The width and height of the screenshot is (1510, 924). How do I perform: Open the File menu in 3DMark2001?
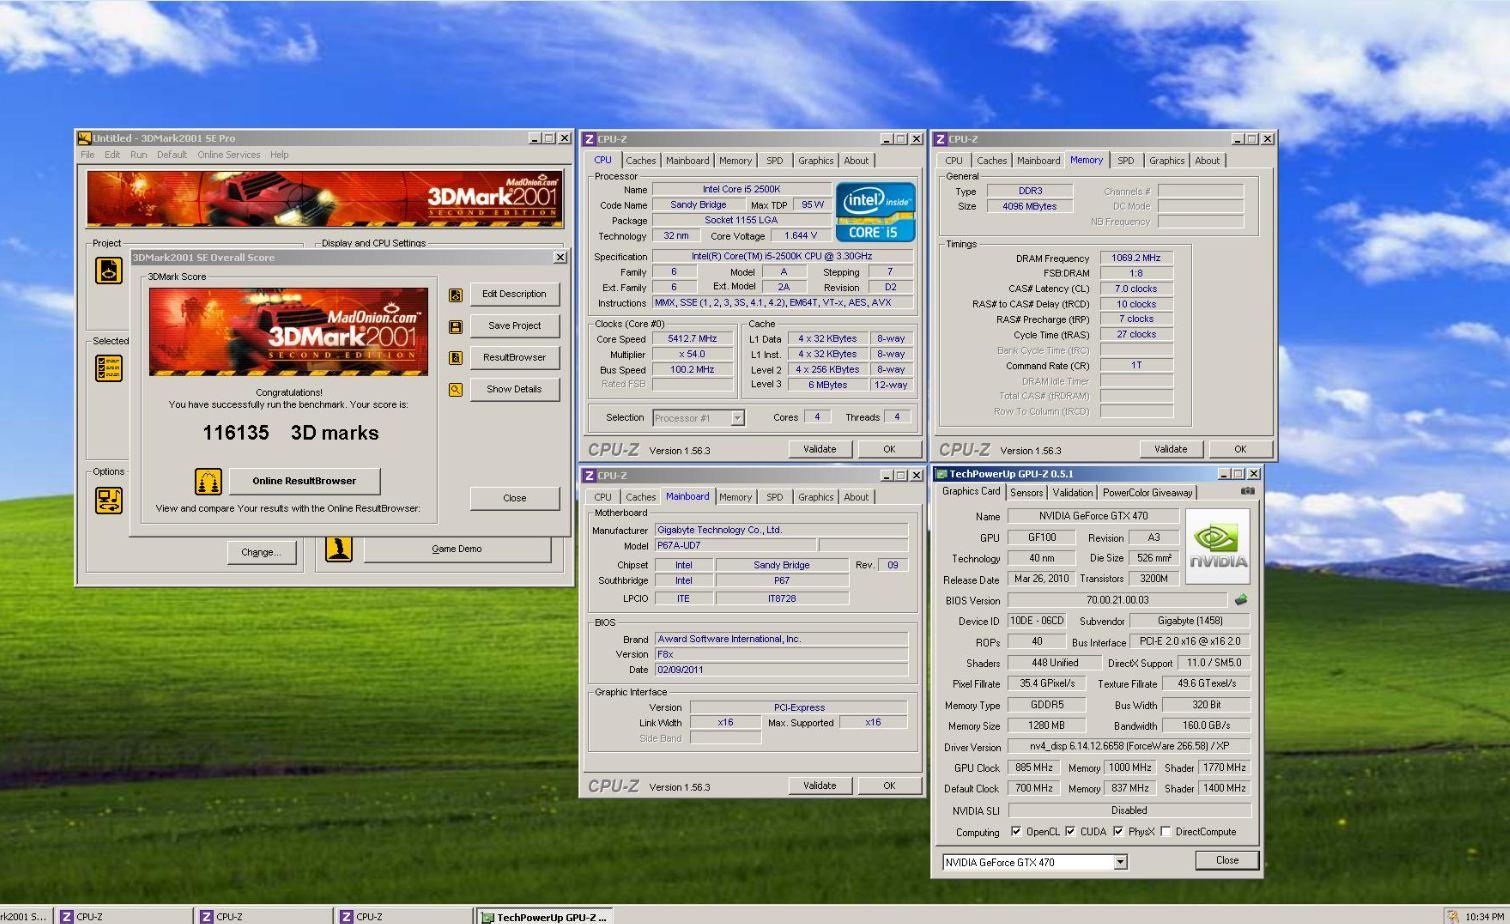(x=87, y=155)
